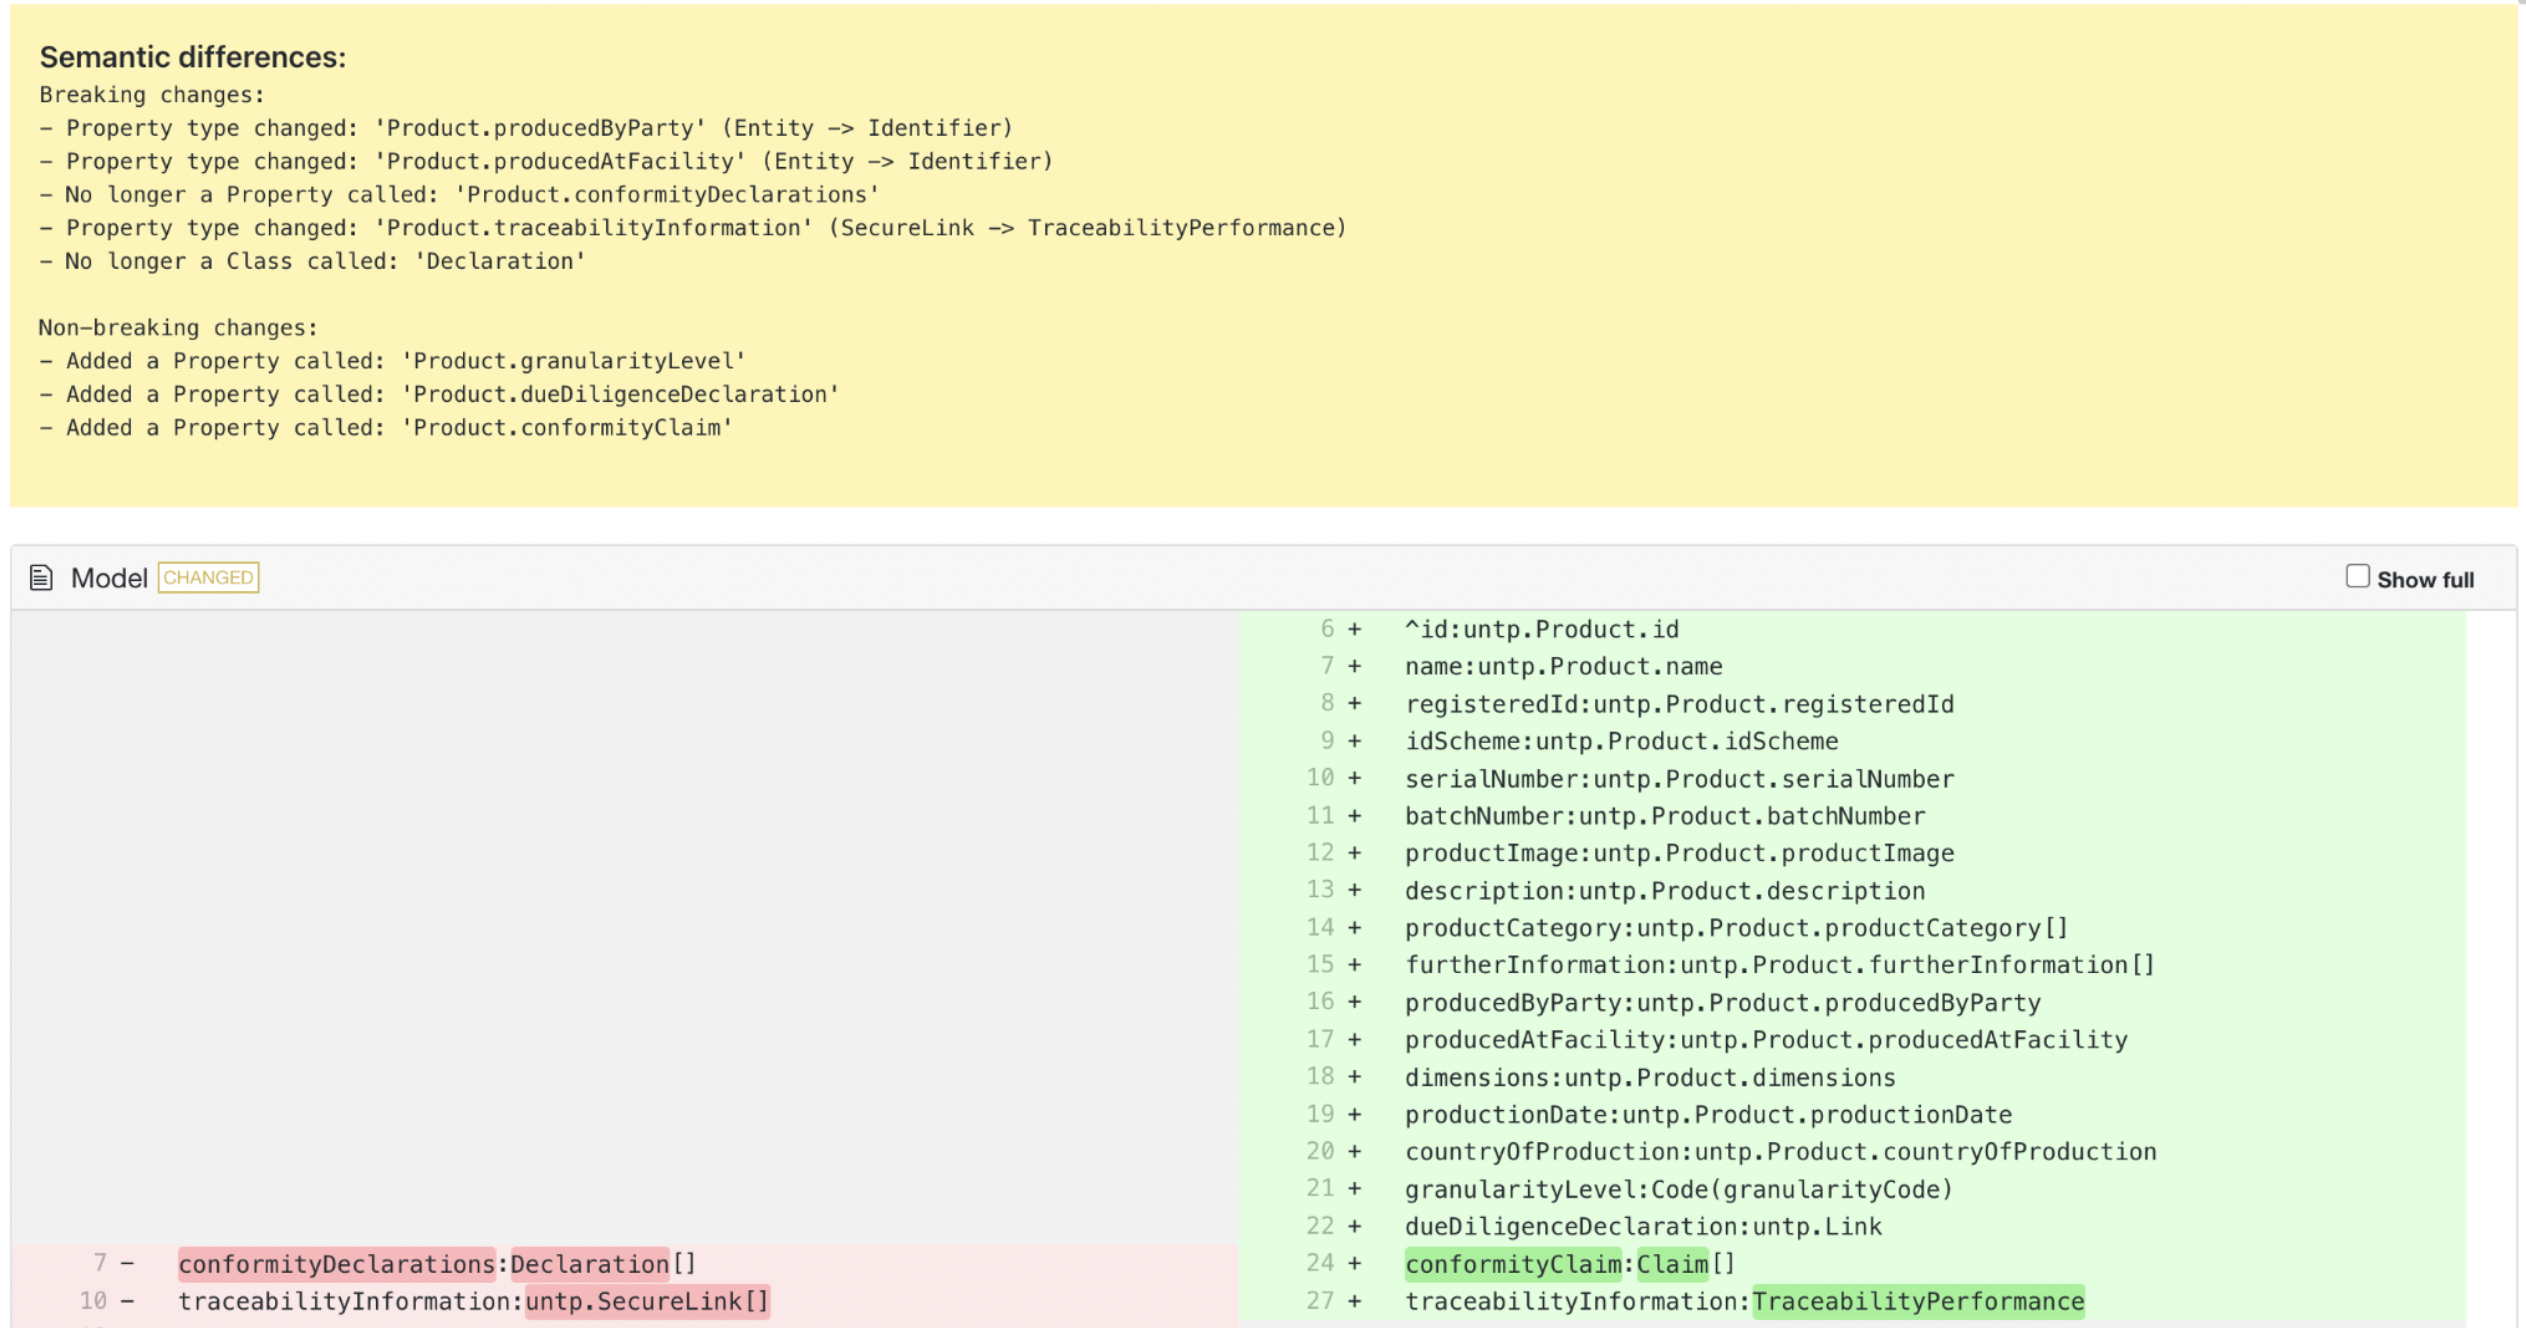Click added line 'producedByParty:untp.Product.producedByParty'
The height and width of the screenshot is (1328, 2526).
coord(1722,1003)
